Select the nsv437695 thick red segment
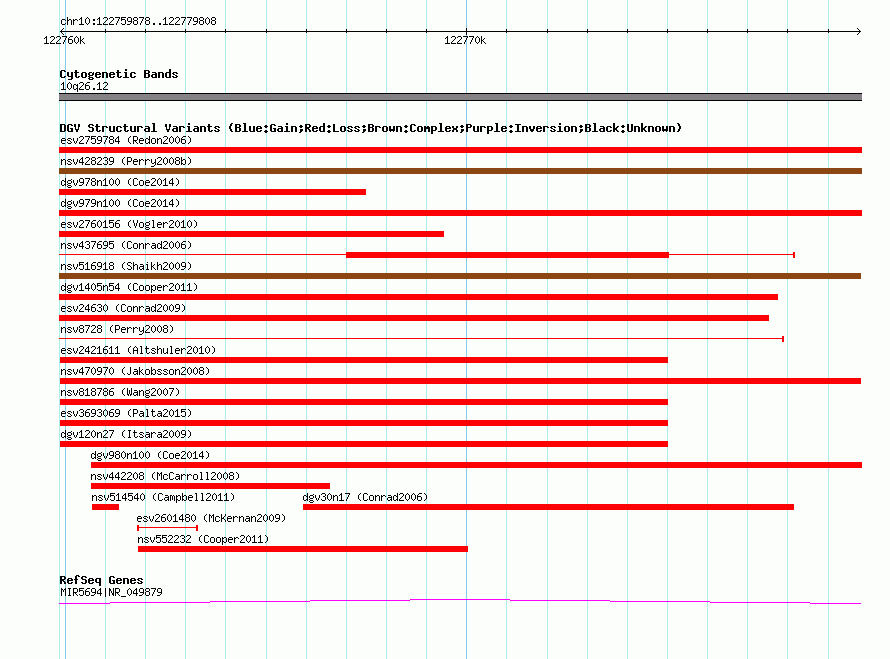The width and height of the screenshot is (890, 659). click(507, 255)
